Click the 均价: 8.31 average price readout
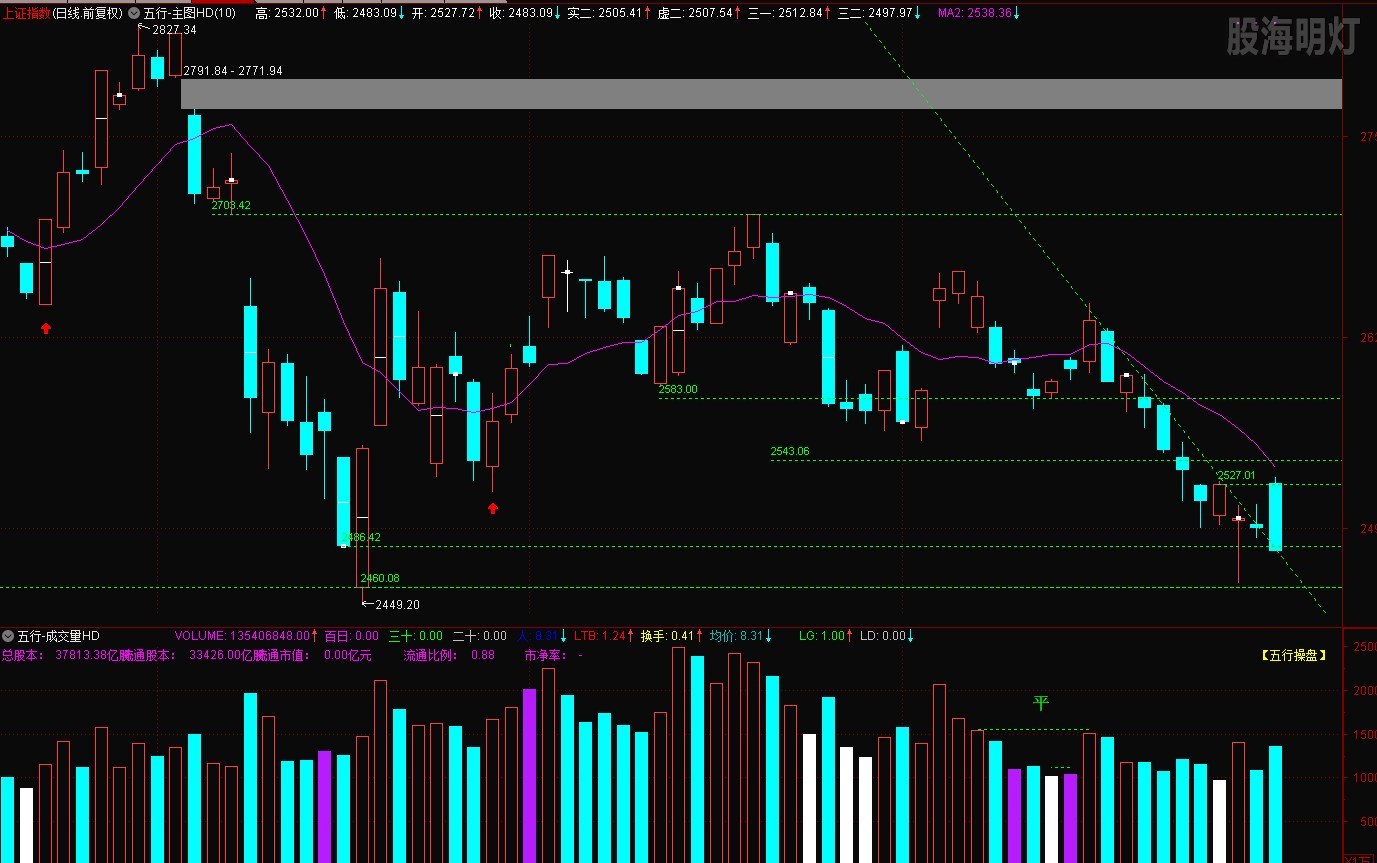The height and width of the screenshot is (863, 1377). (741, 636)
